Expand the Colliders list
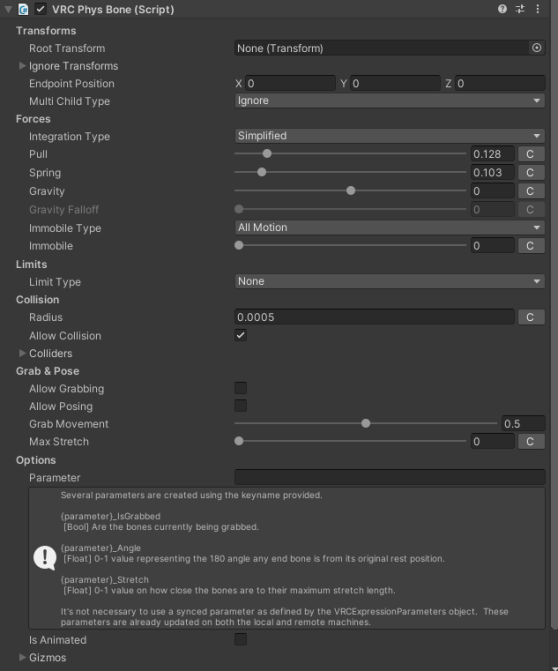Screen dimensions: 558x671 click(22, 353)
